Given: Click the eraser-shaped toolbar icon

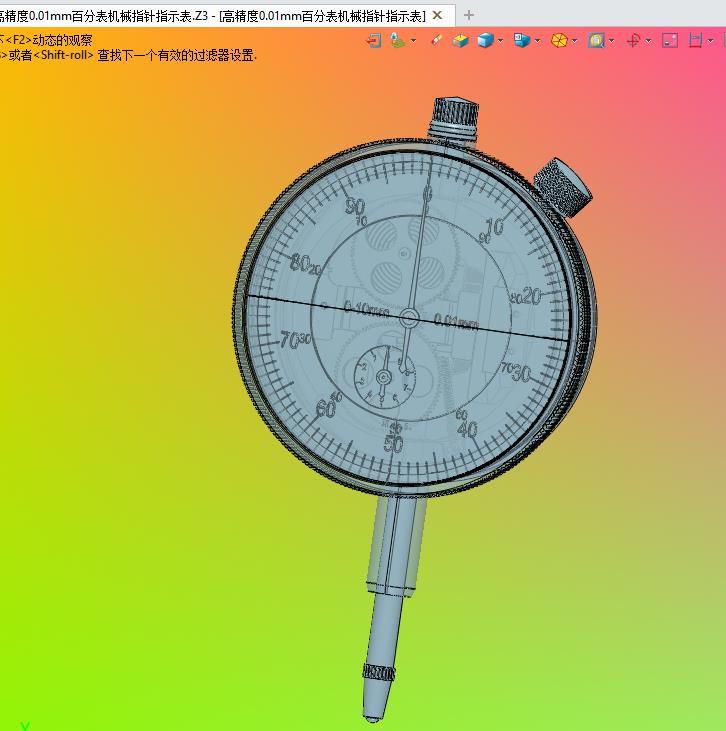Looking at the screenshot, I should tap(436, 40).
